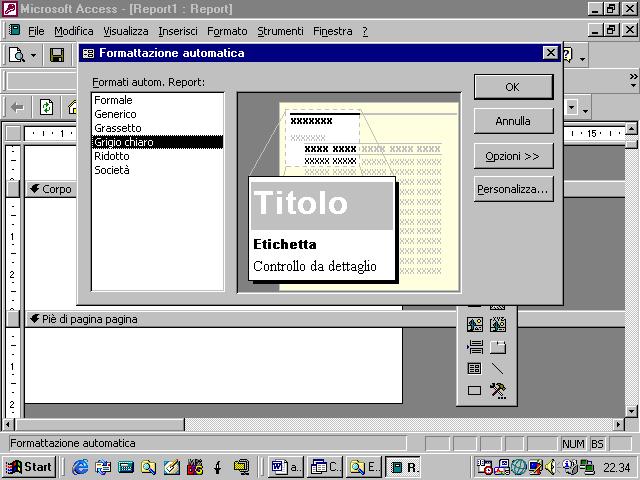
Task: Open the Inserisci menu
Action: tap(178, 31)
